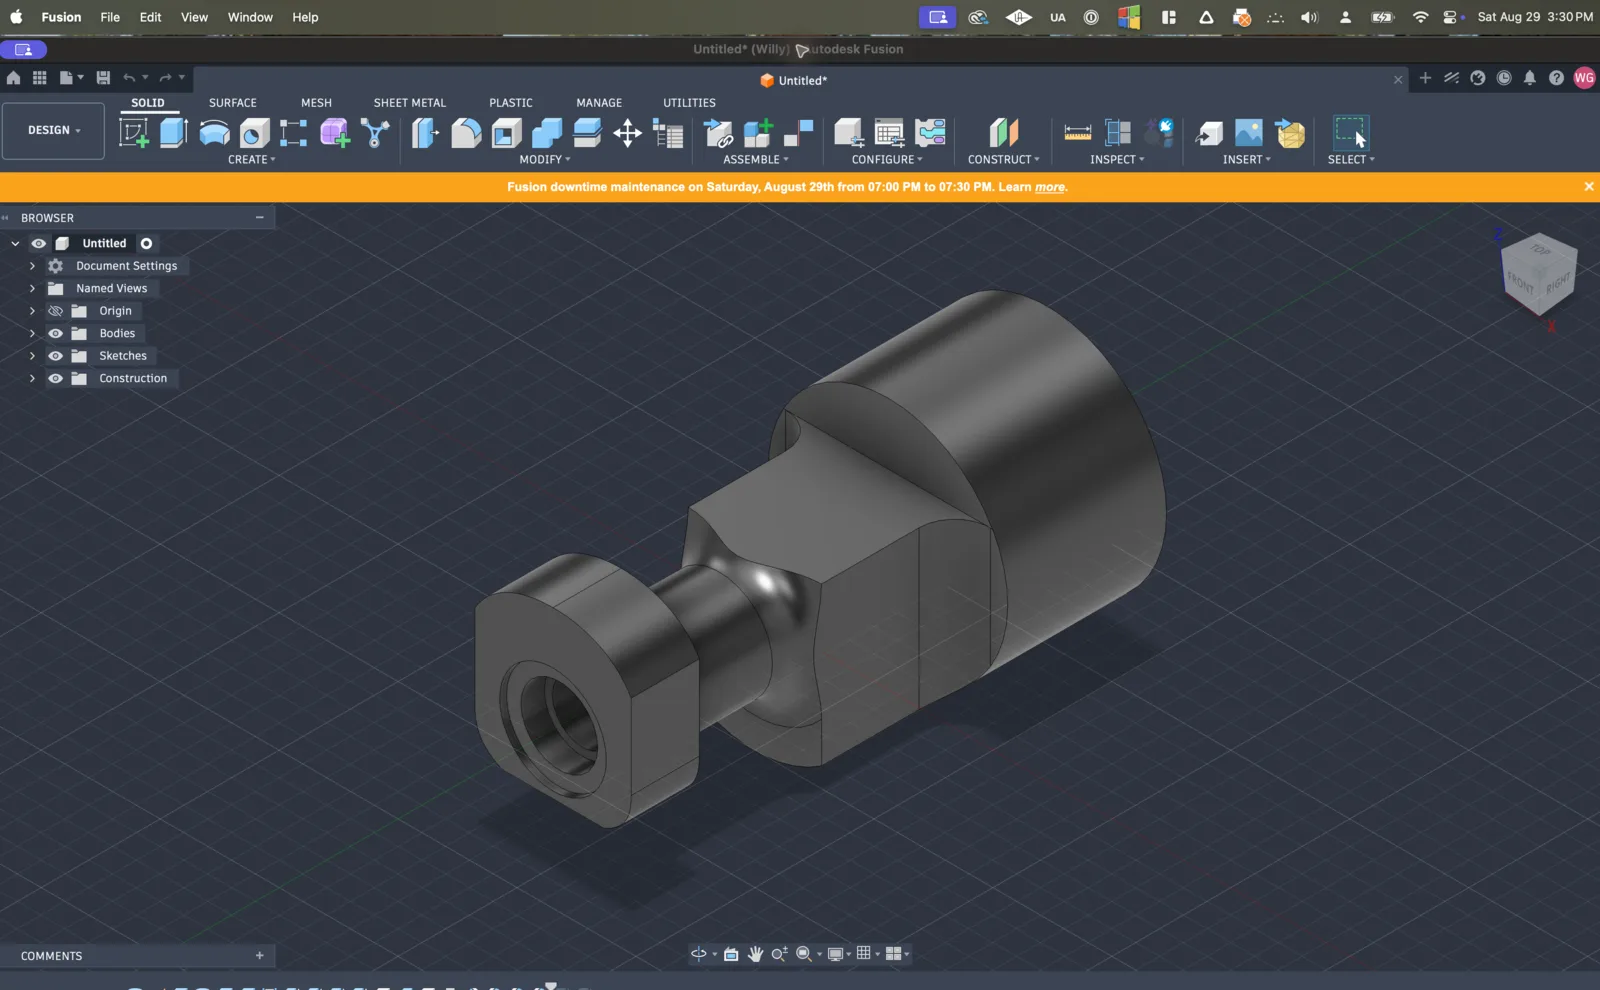Open the DESIGN workspace dropdown
The height and width of the screenshot is (990, 1600).
click(53, 131)
